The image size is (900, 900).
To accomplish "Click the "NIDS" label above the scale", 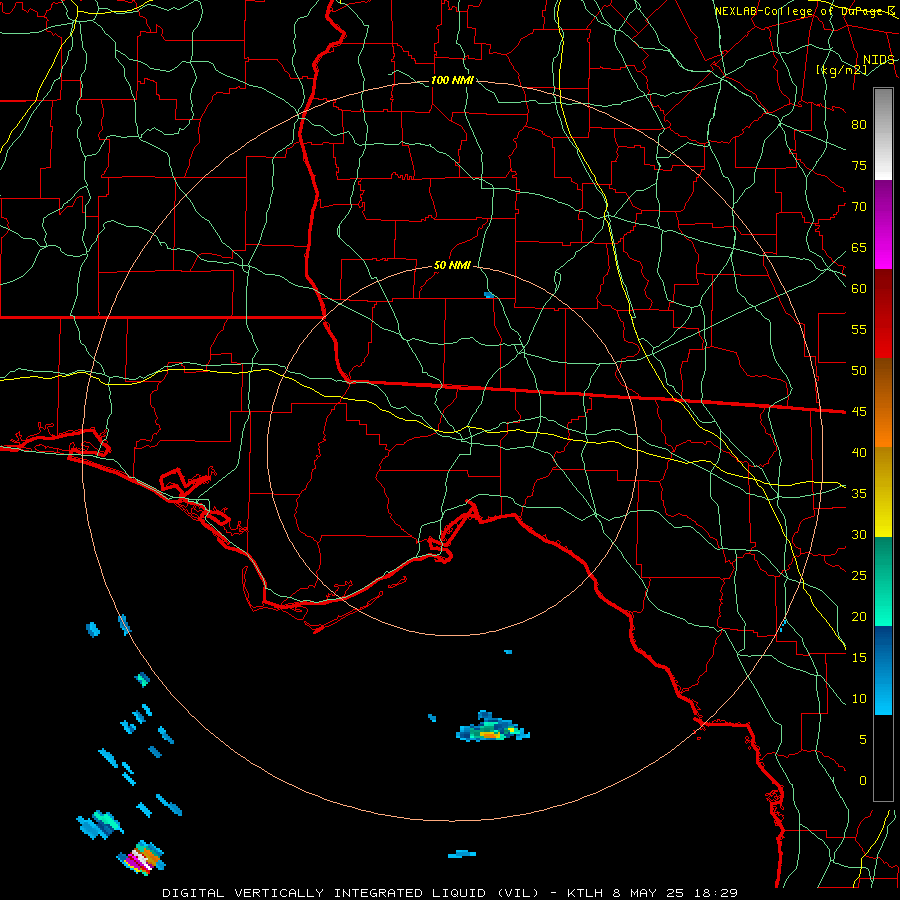I will click(x=878, y=60).
